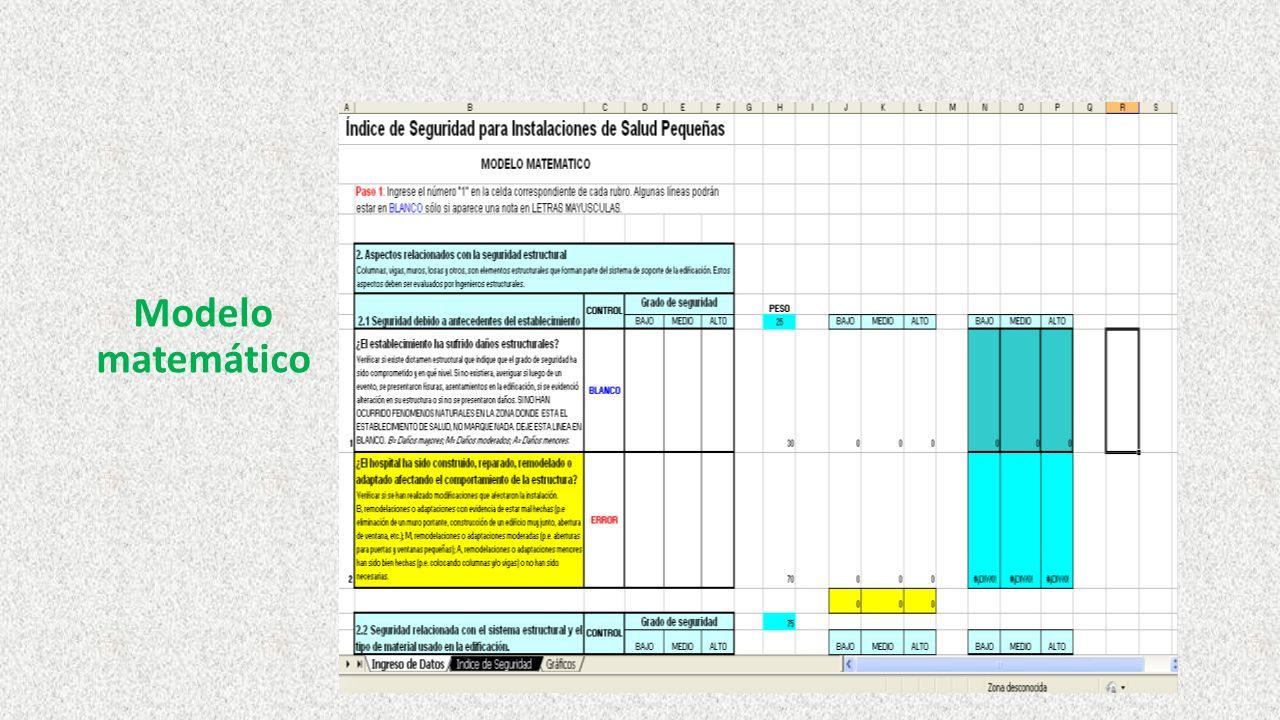The width and height of the screenshot is (1280, 720).
Task: Click the Paso 1 instruction text
Action: 537,199
